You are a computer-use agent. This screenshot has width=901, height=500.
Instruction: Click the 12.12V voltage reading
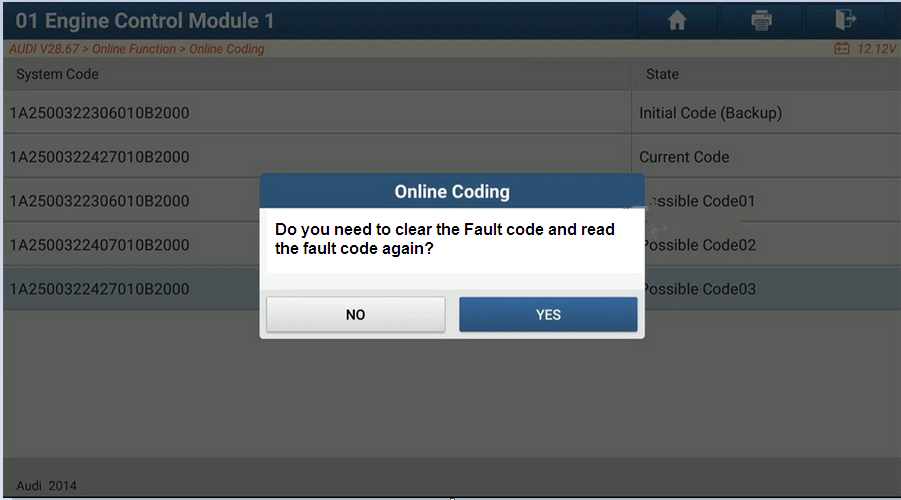[x=876, y=49]
